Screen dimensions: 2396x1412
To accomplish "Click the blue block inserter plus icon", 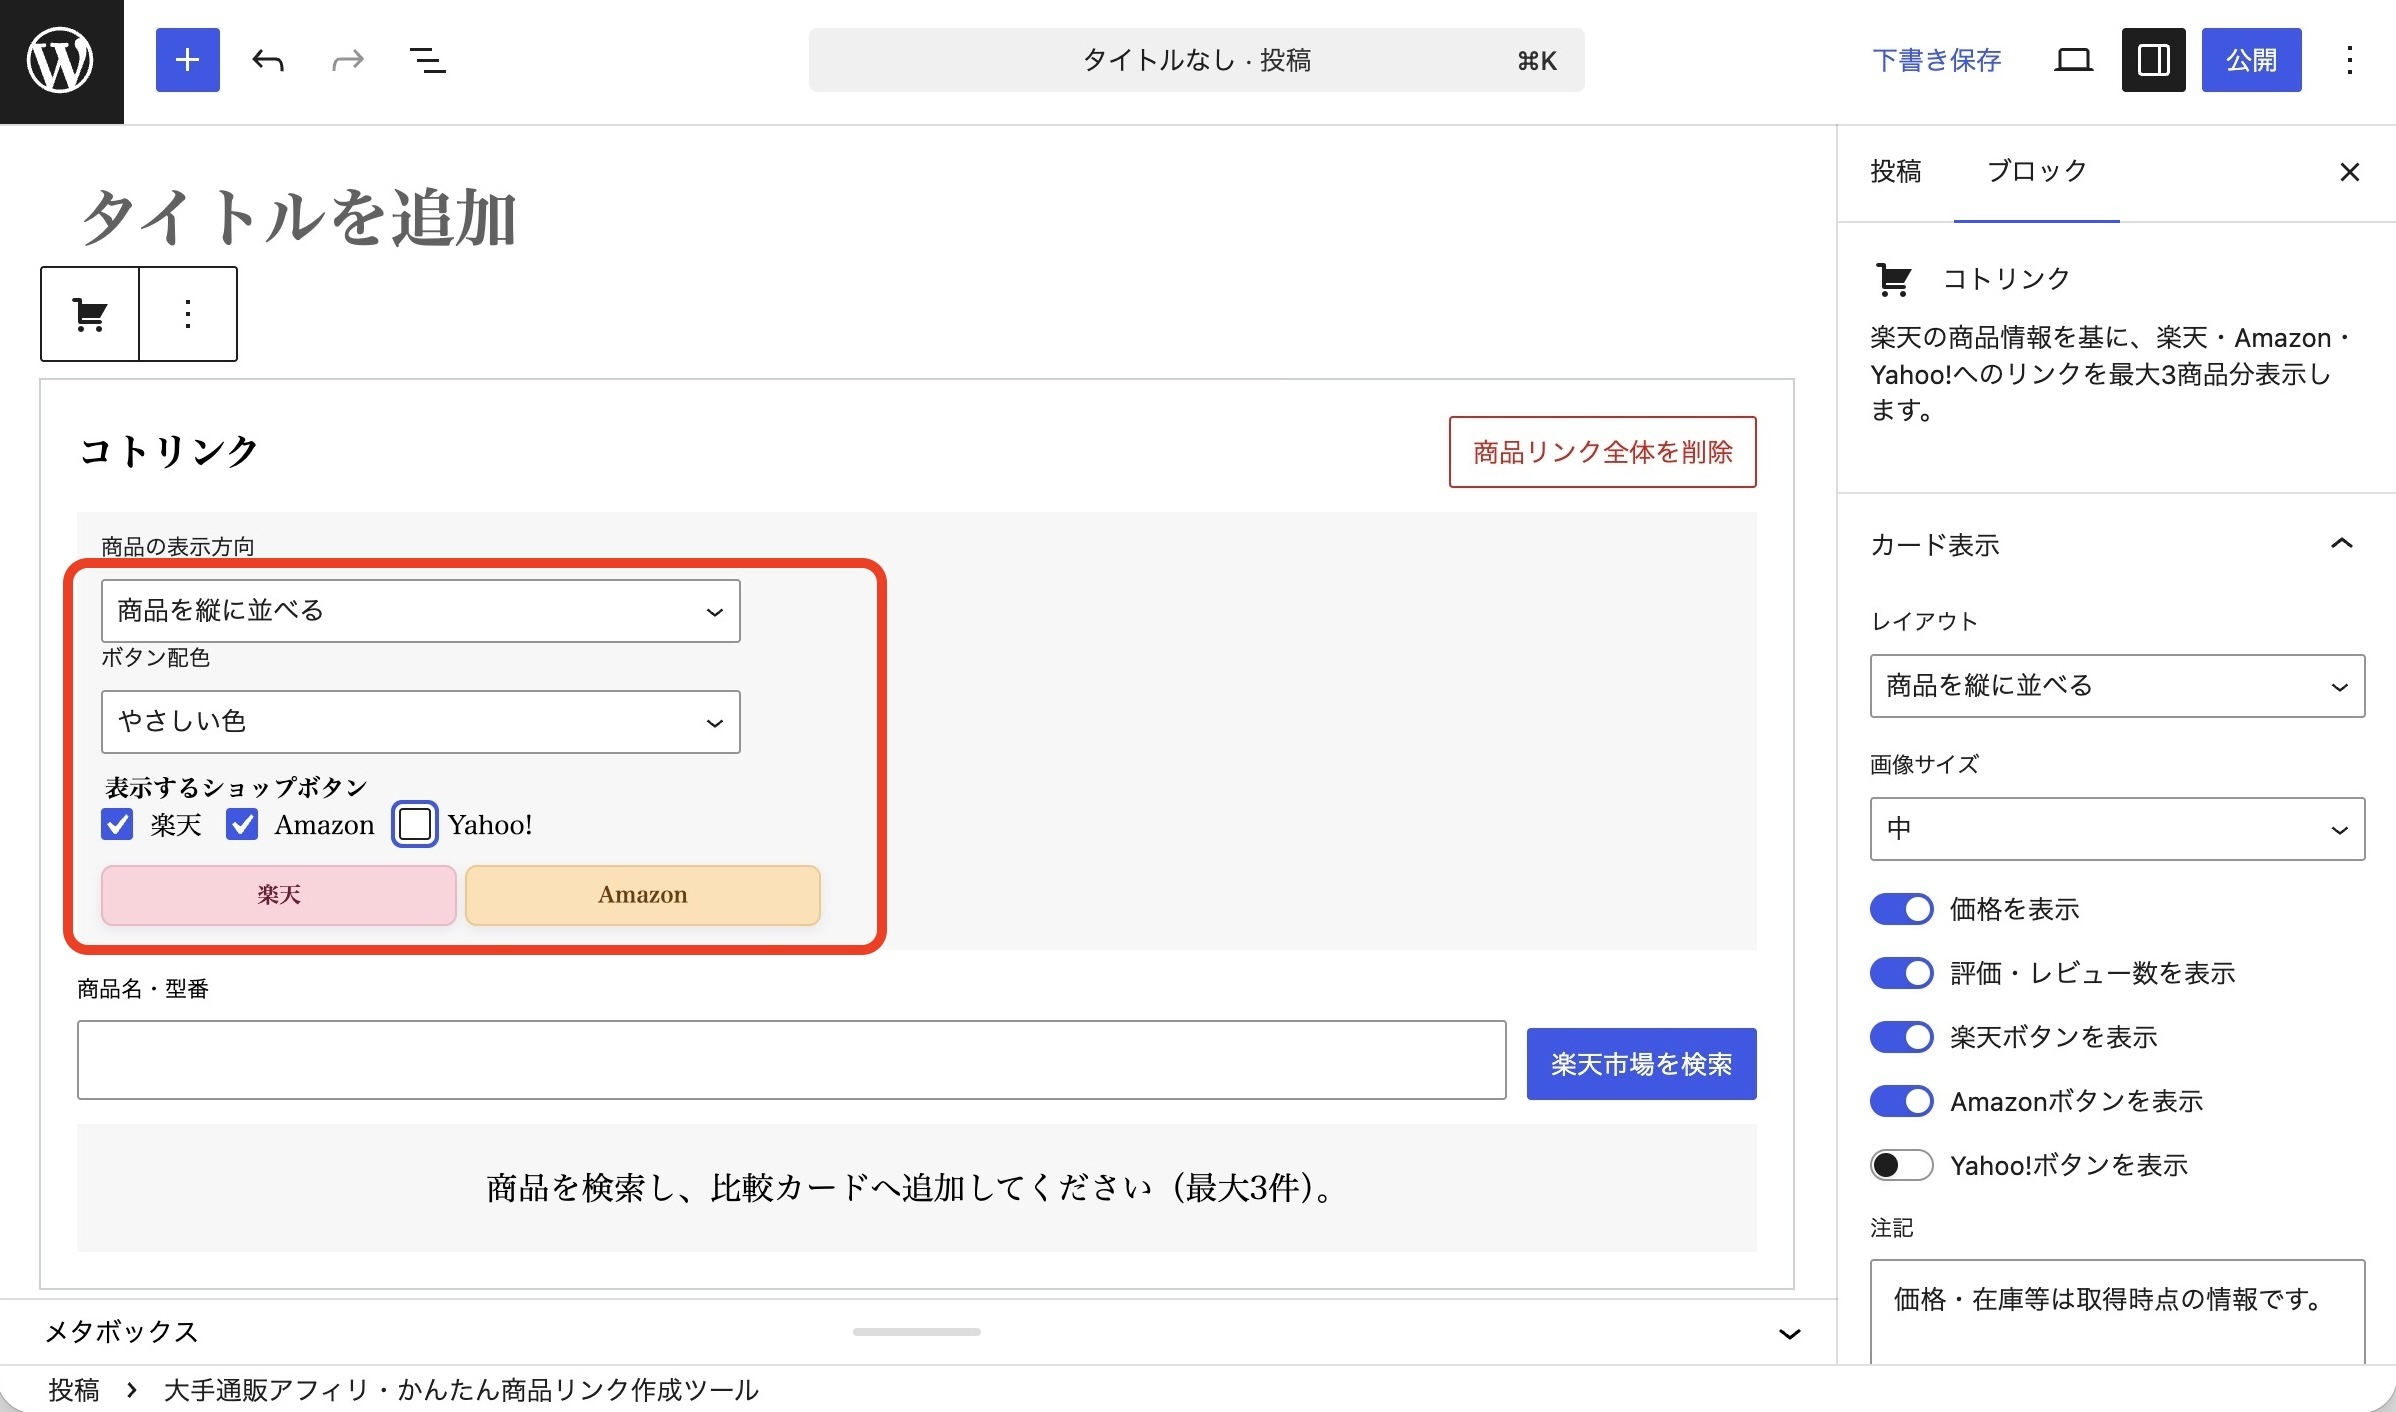I will click(x=188, y=60).
